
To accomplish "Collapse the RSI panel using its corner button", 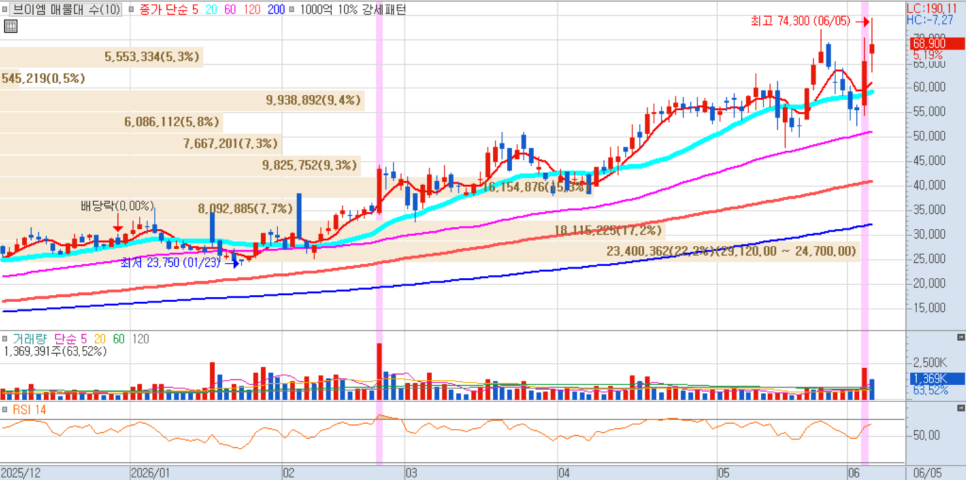I will pyautogui.click(x=960, y=409).
